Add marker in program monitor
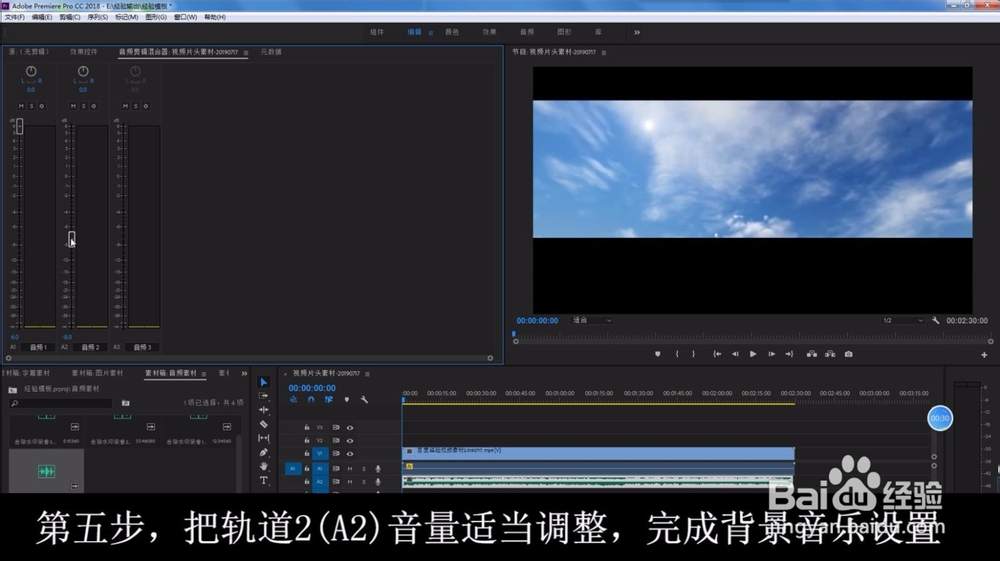Screen dimensions: 1000x561 click(x=658, y=354)
